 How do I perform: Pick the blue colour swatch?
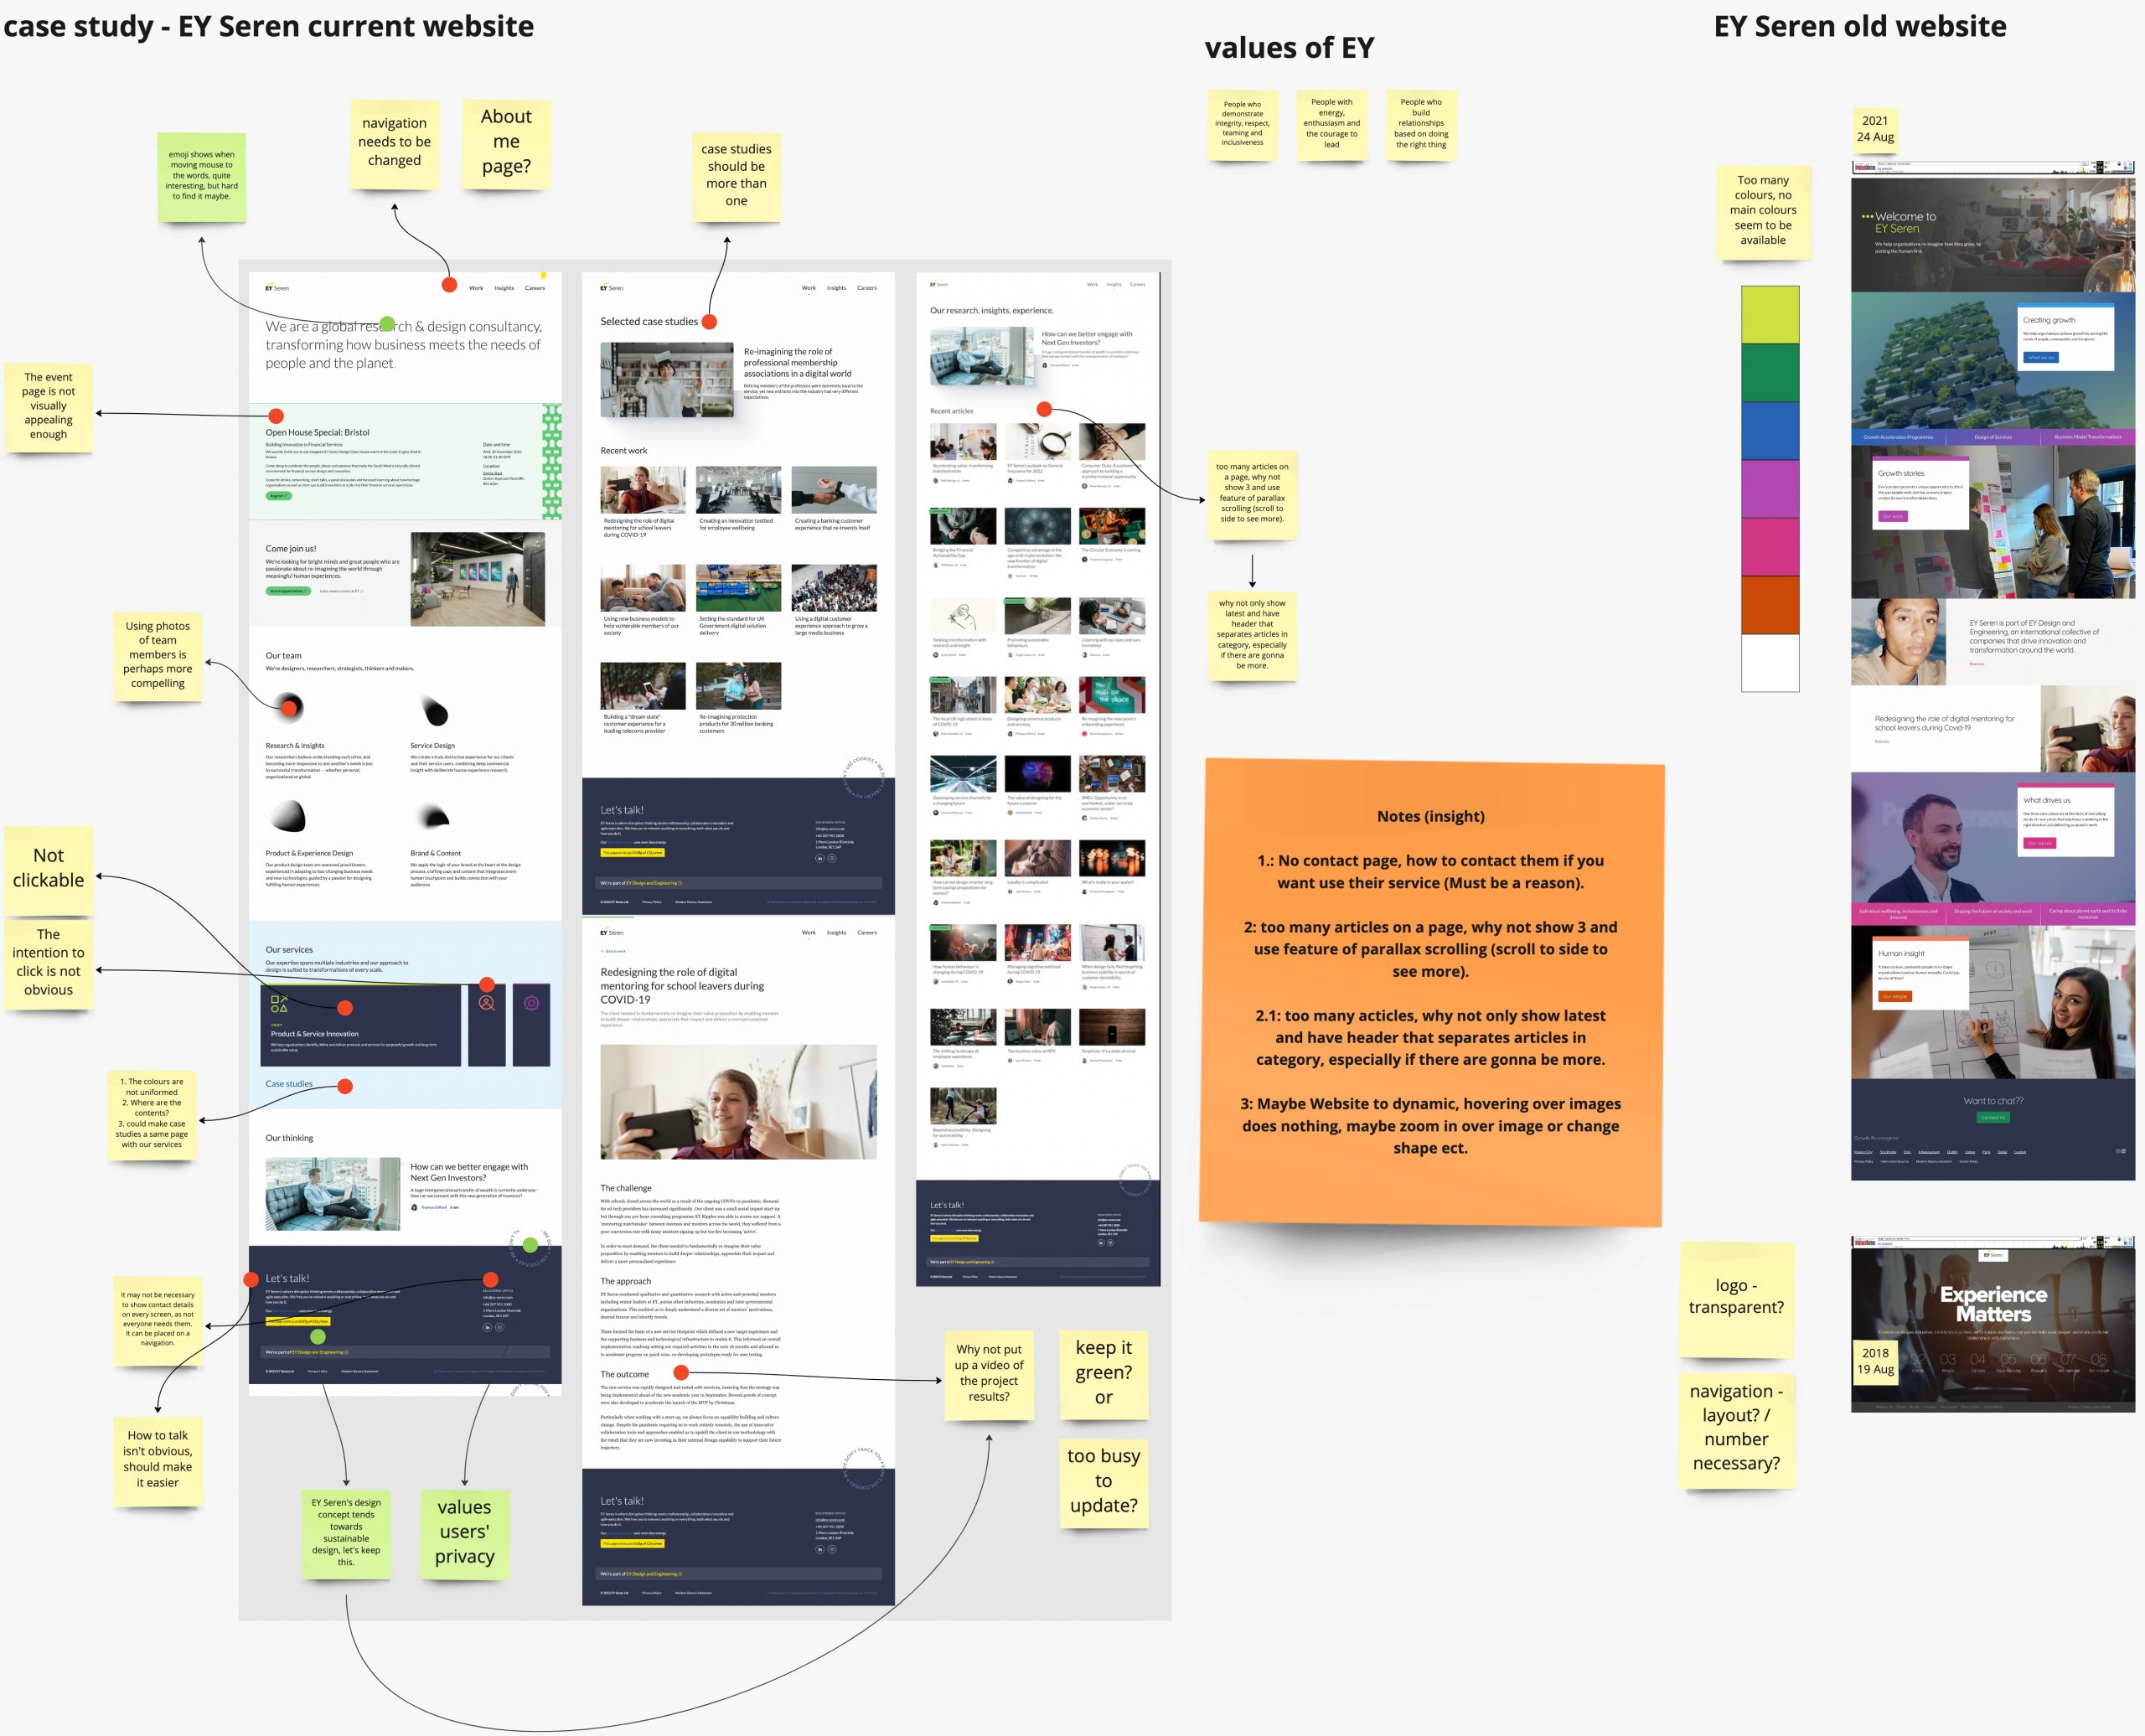pyautogui.click(x=1770, y=431)
